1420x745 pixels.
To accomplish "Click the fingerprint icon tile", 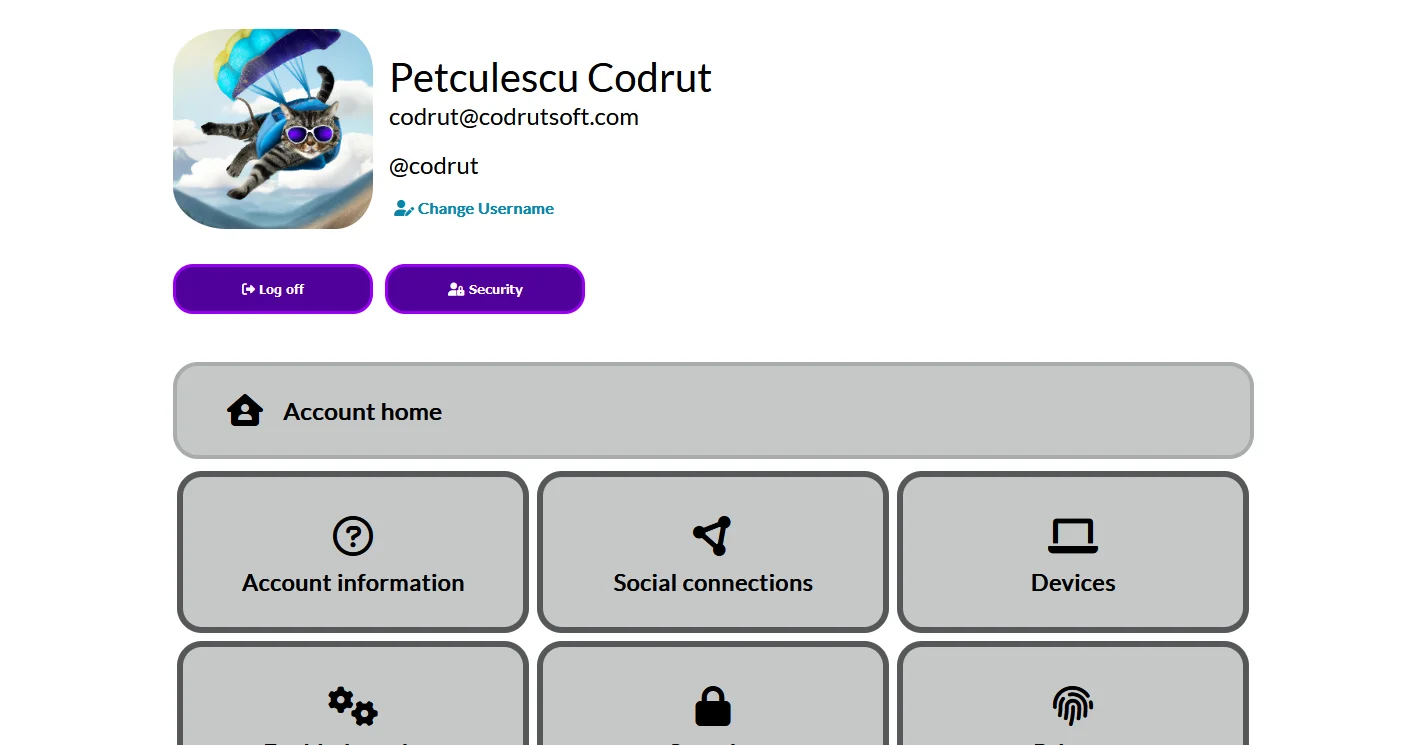I will tap(1073, 706).
